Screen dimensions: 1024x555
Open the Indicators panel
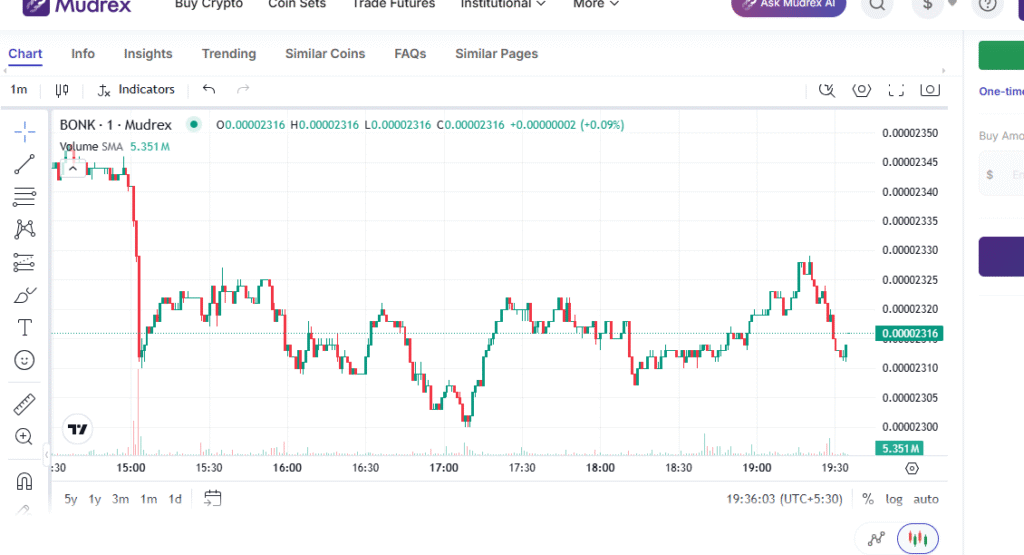pyautogui.click(x=136, y=90)
